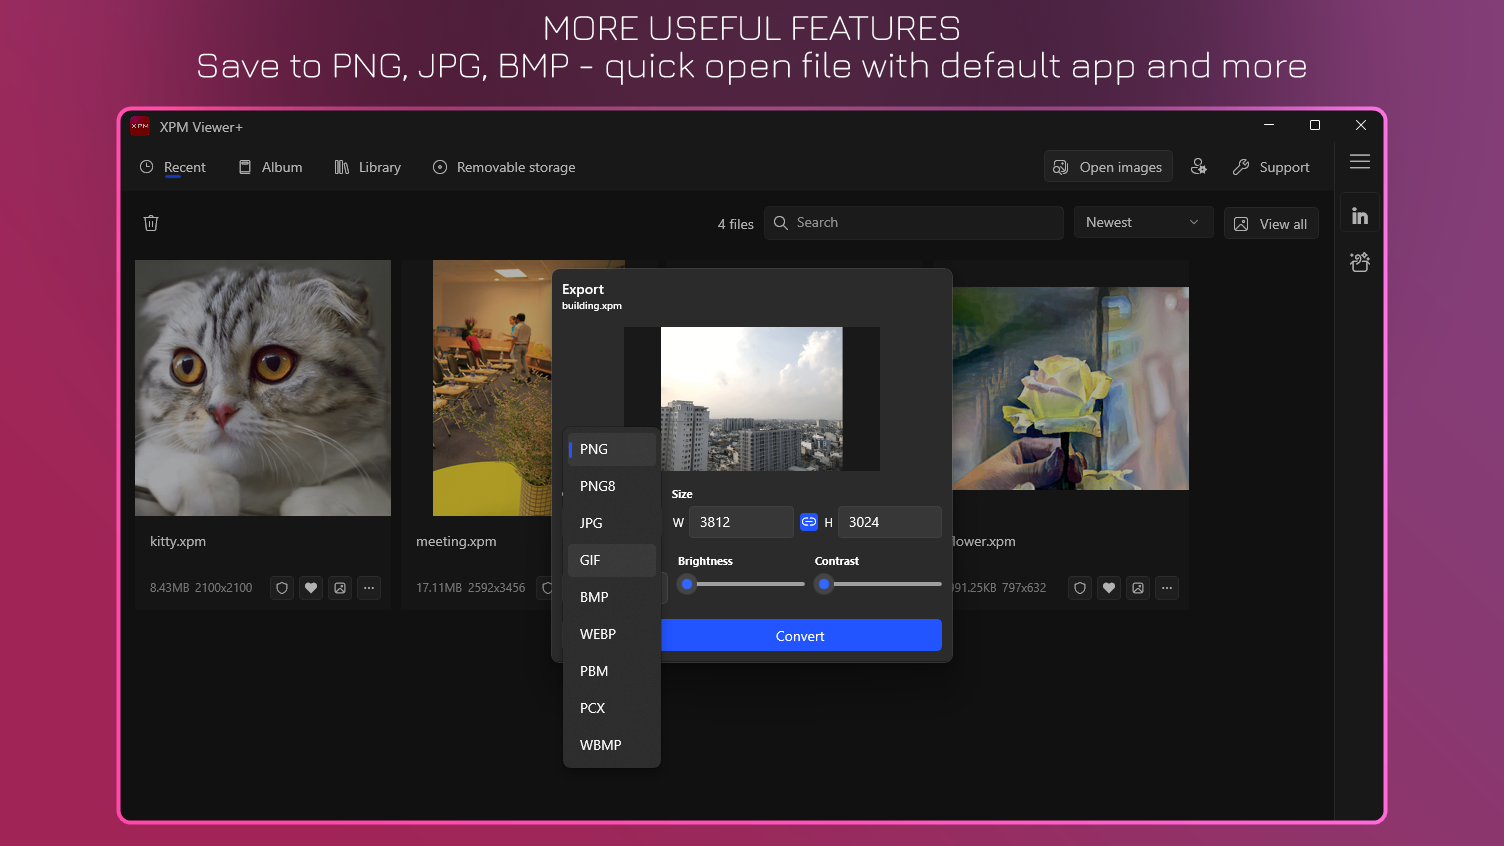Favorite flower.xpm with the heart icon
The height and width of the screenshot is (846, 1504).
pos(1109,588)
